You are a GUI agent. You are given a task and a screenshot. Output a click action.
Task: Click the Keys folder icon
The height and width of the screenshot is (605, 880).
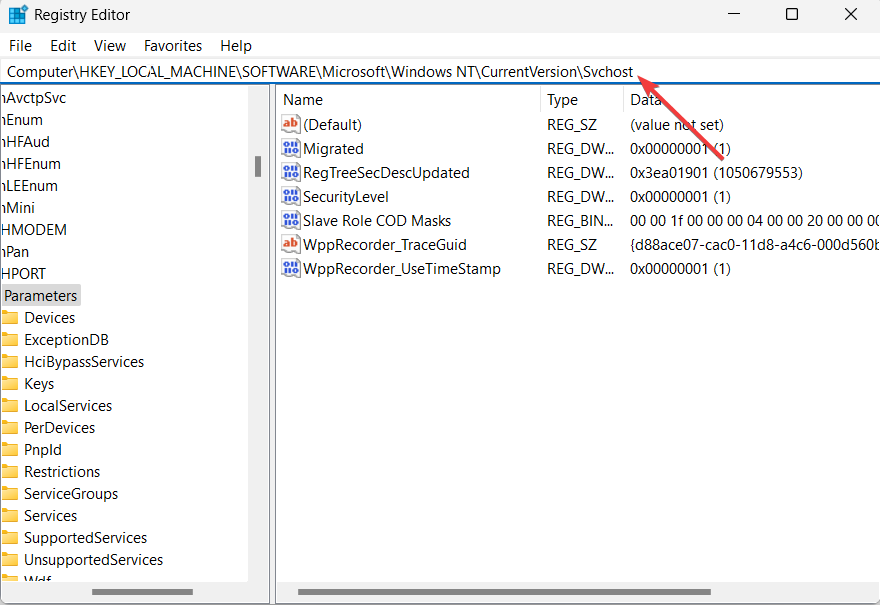pos(10,384)
